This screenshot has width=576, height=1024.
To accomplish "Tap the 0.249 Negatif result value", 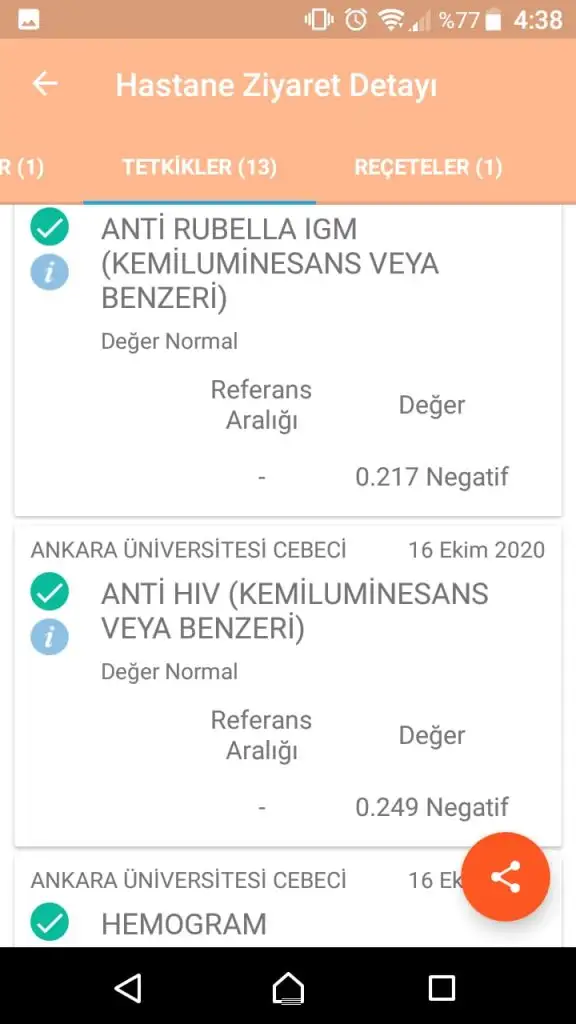I will coord(432,807).
